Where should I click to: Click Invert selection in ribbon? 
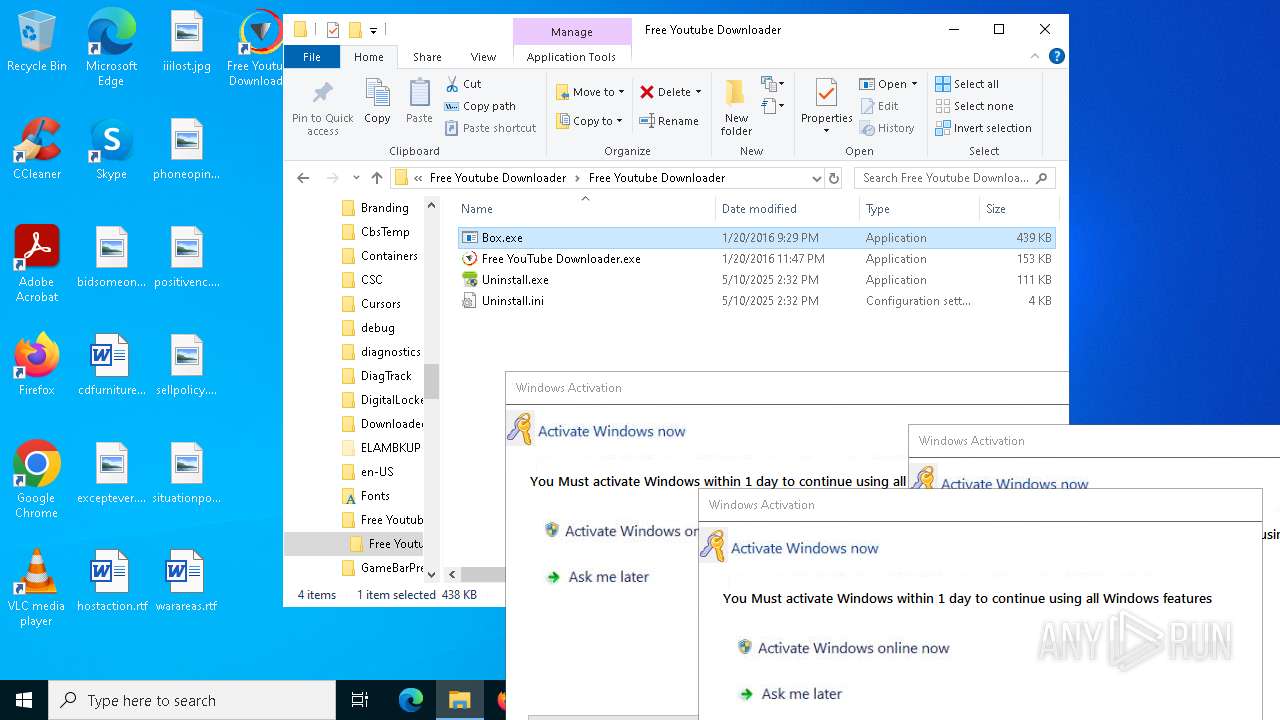(x=983, y=128)
